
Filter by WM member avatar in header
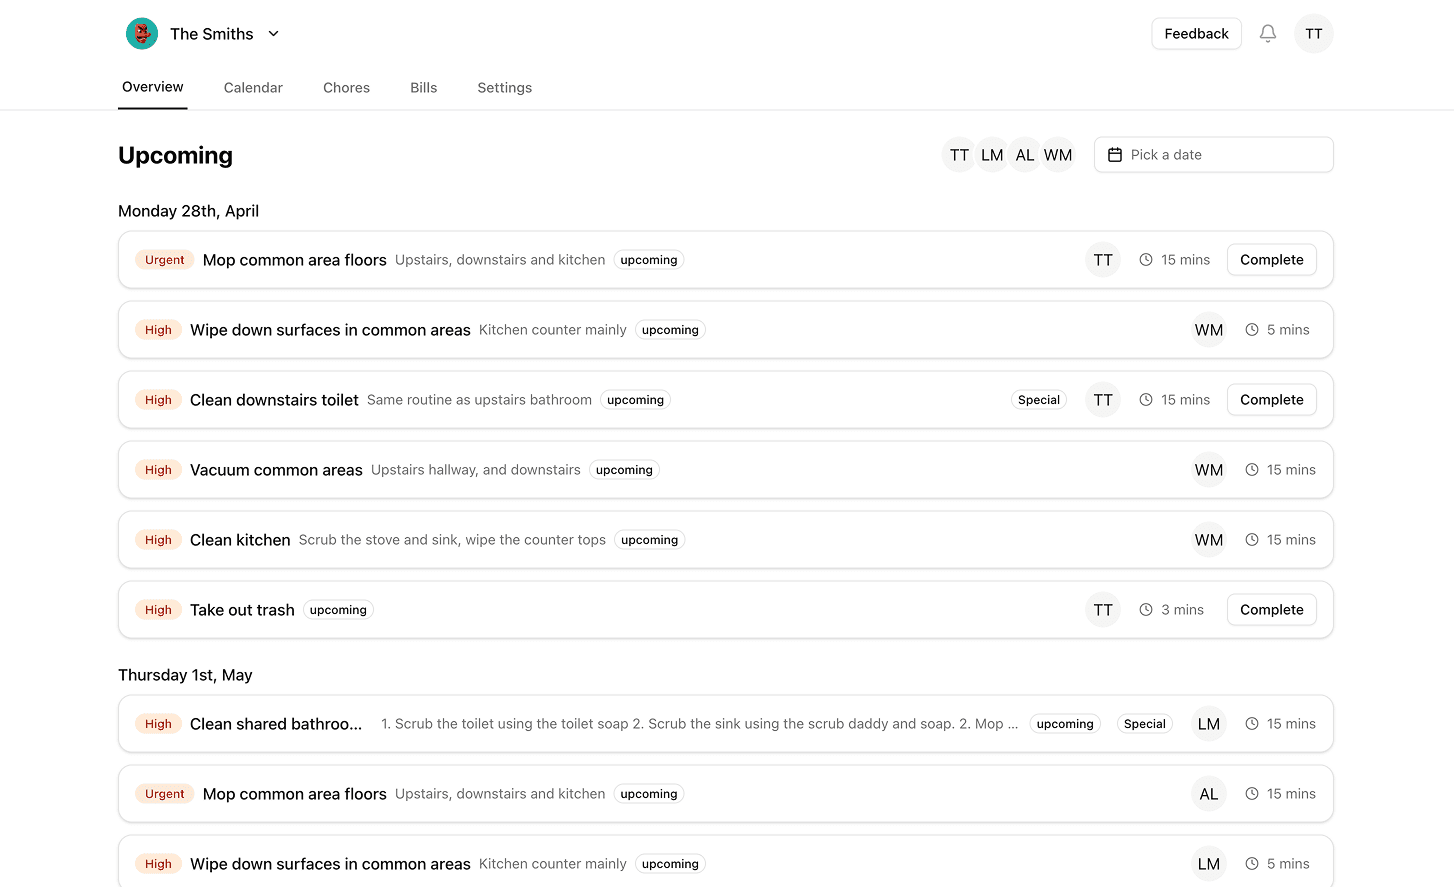[x=1058, y=155]
